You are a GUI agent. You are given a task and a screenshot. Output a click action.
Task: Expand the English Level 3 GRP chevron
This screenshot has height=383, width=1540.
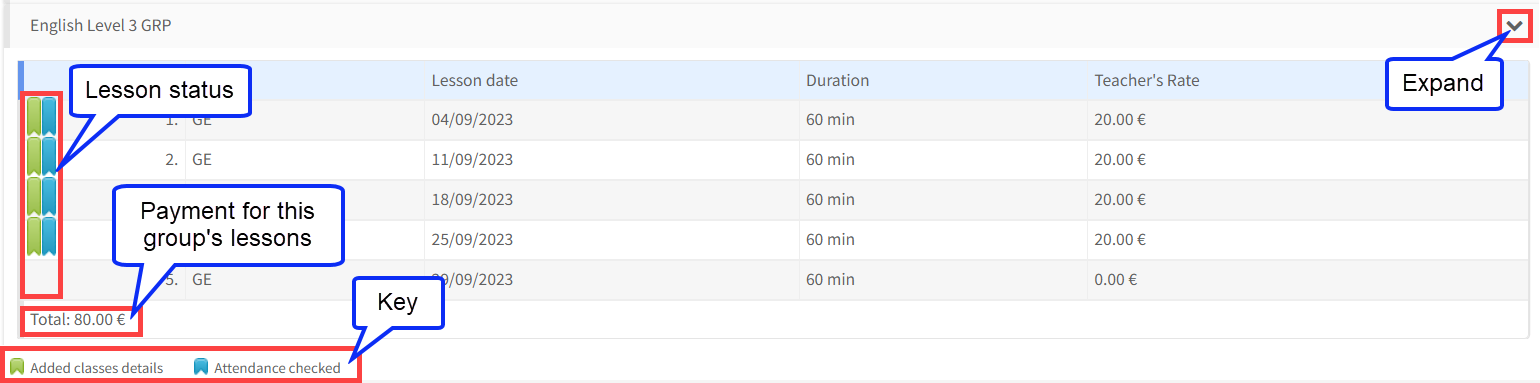pos(1514,26)
